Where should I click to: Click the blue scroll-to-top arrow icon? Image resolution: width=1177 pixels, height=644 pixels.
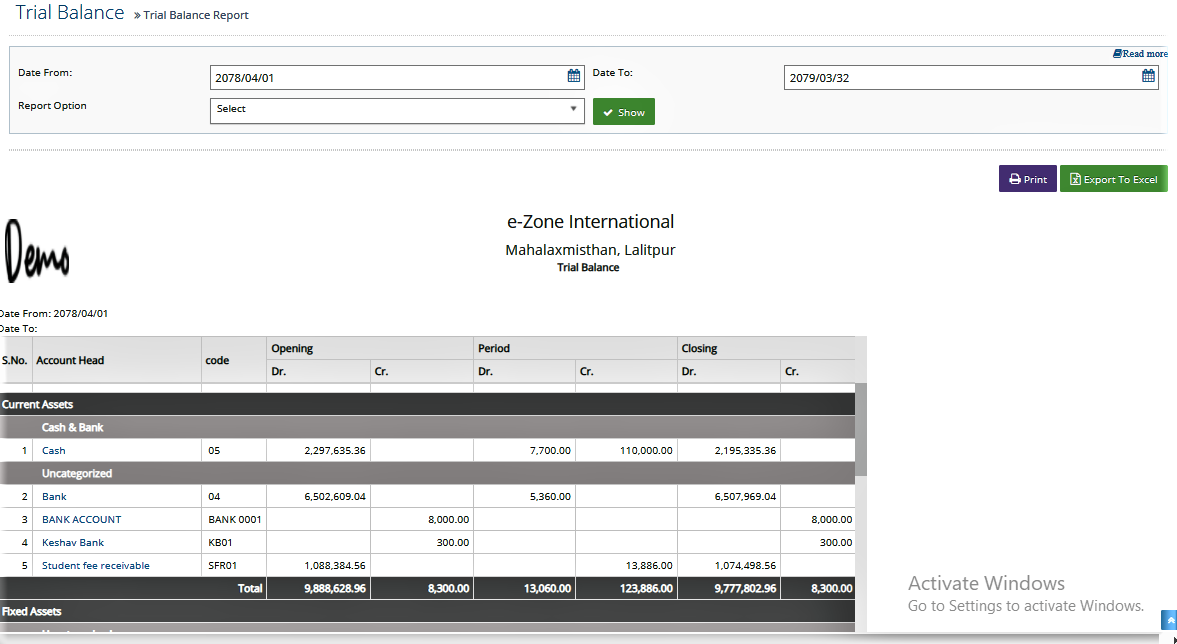pyautogui.click(x=1169, y=620)
